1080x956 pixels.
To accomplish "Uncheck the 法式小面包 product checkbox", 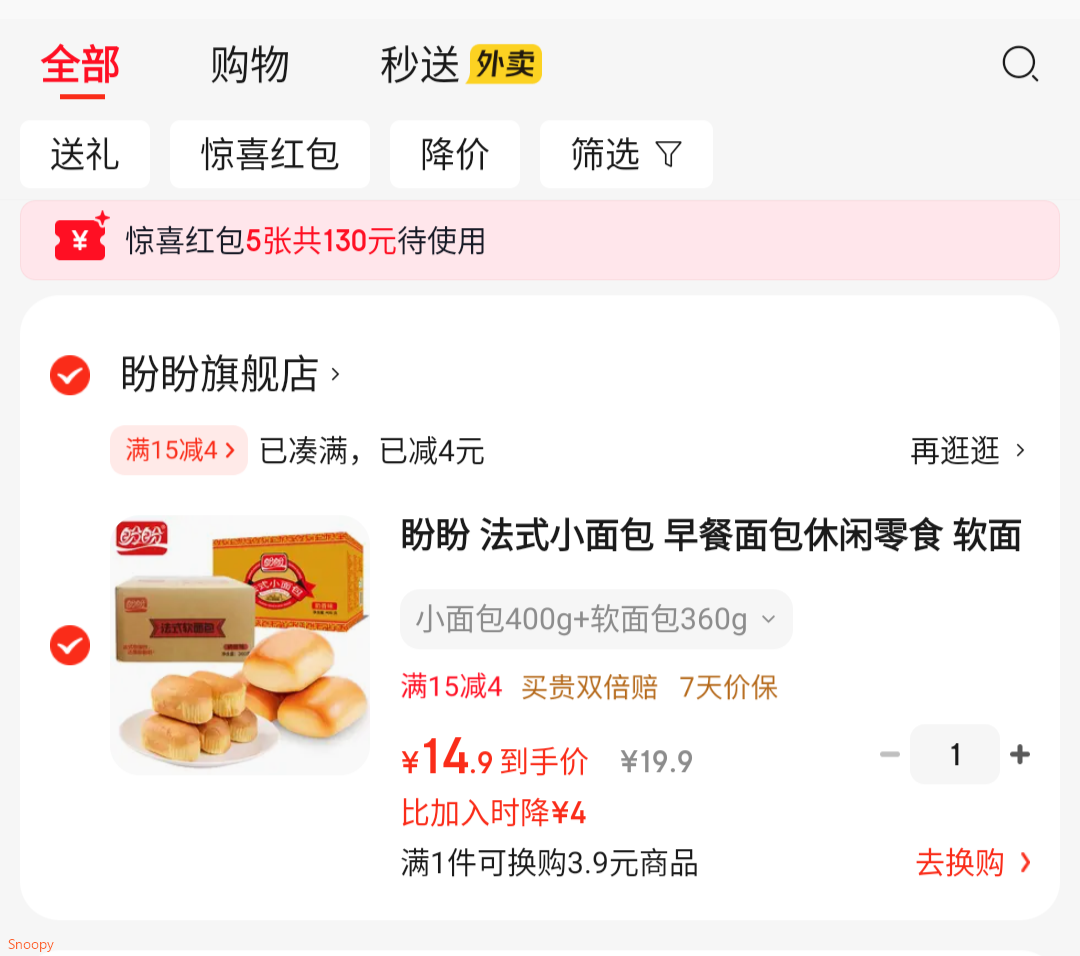I will (x=70, y=645).
